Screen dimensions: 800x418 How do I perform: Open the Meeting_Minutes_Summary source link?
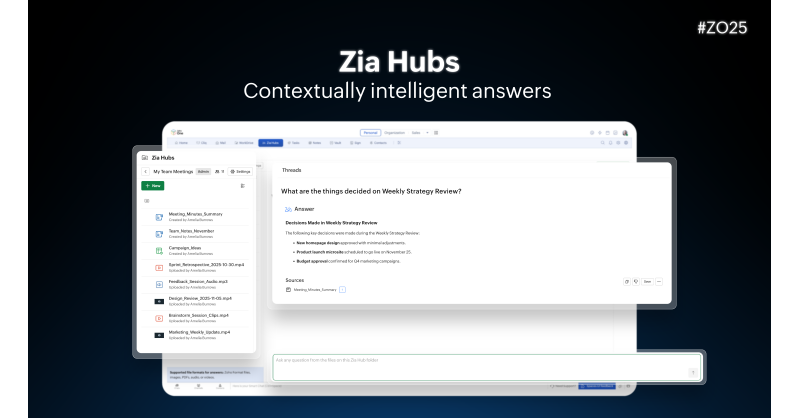click(x=315, y=290)
